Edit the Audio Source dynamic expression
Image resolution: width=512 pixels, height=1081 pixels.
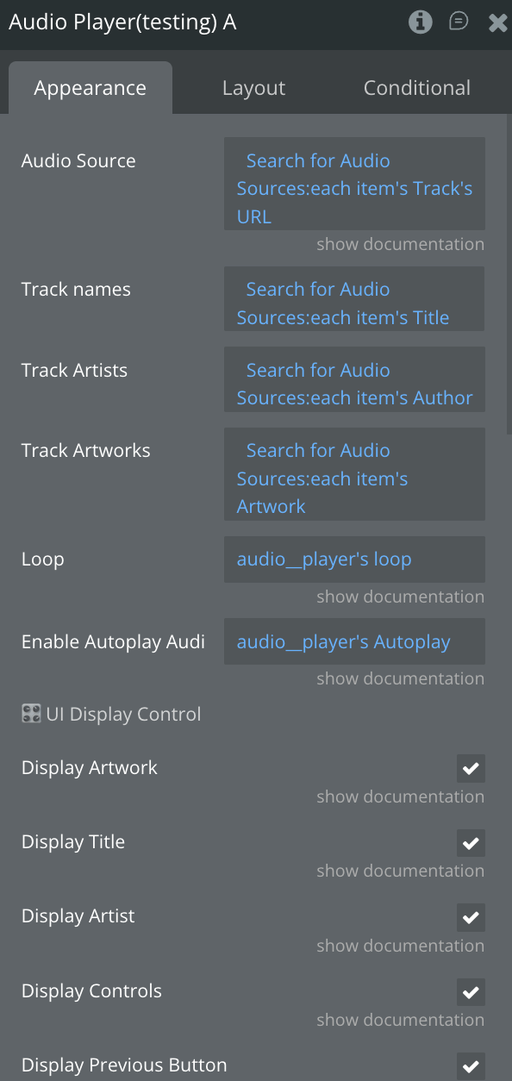(x=354, y=183)
